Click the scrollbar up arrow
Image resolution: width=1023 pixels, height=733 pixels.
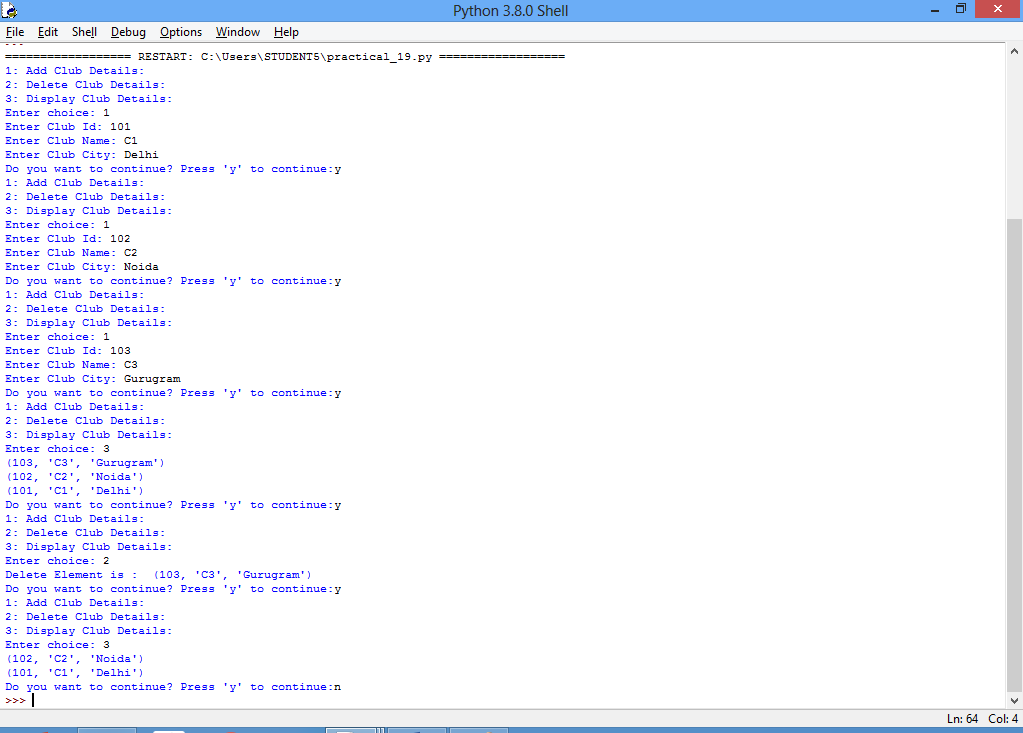[1012, 49]
